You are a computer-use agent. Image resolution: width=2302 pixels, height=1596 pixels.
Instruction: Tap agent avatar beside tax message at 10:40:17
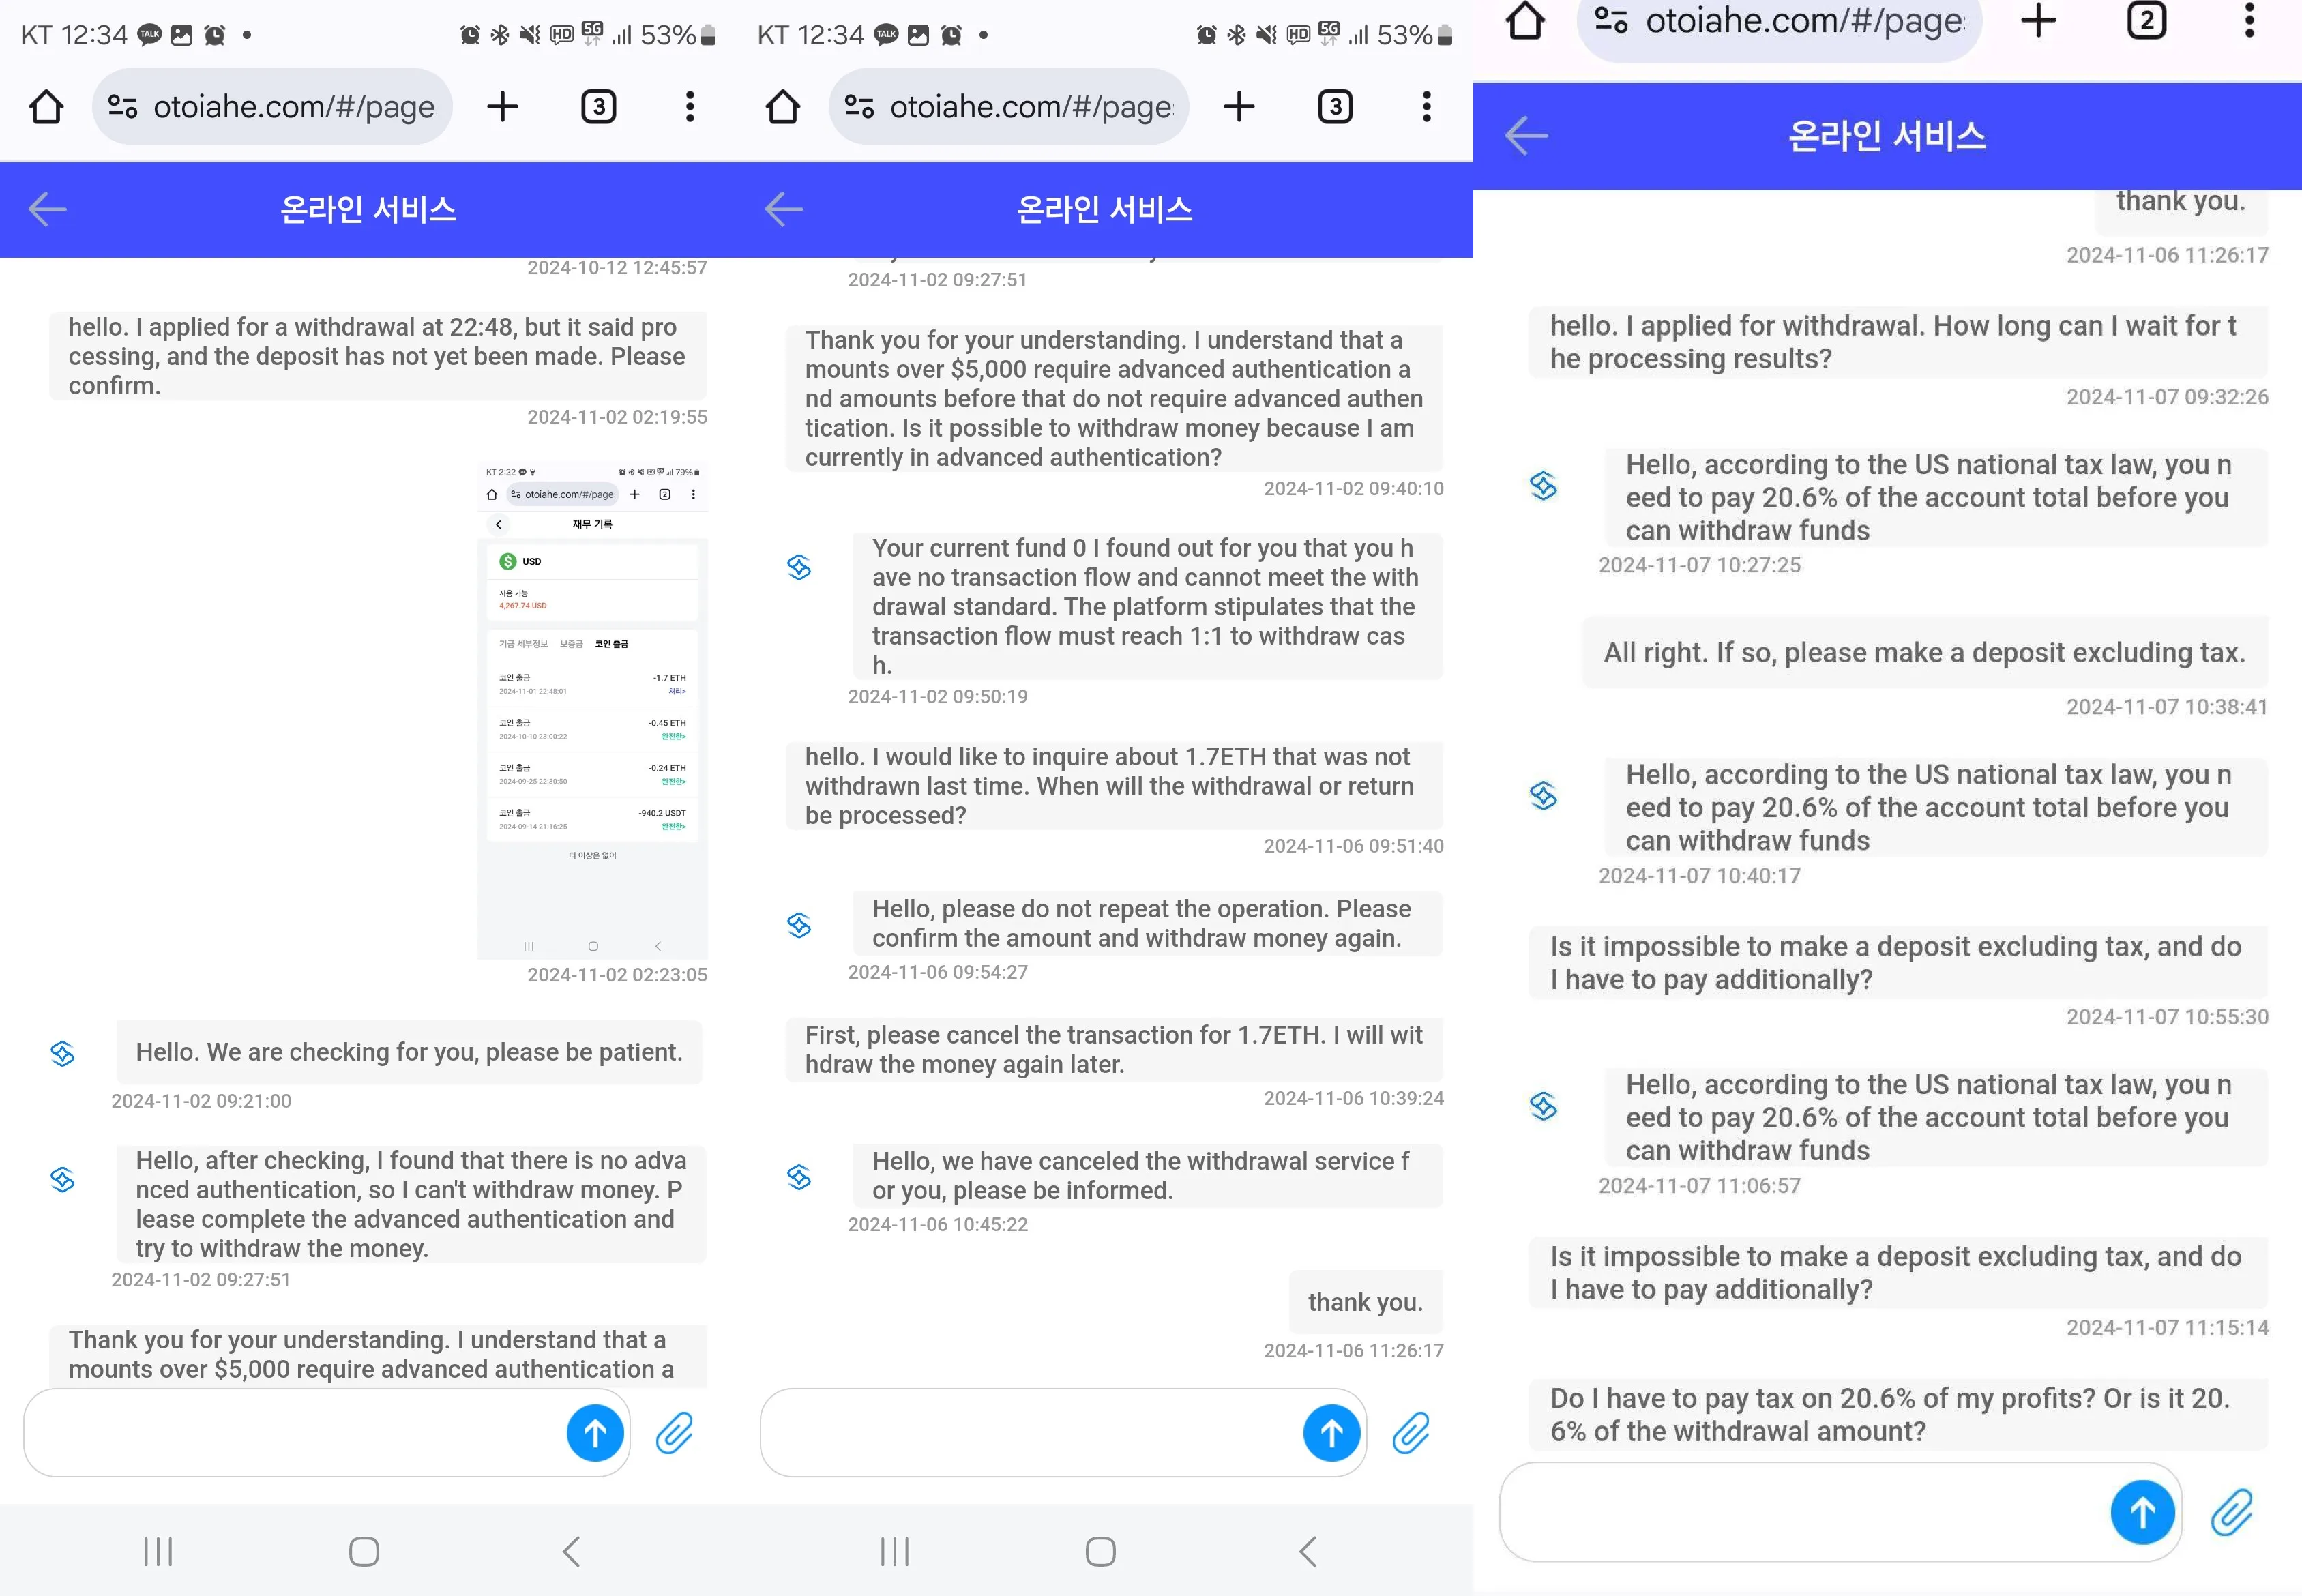[x=1544, y=796]
